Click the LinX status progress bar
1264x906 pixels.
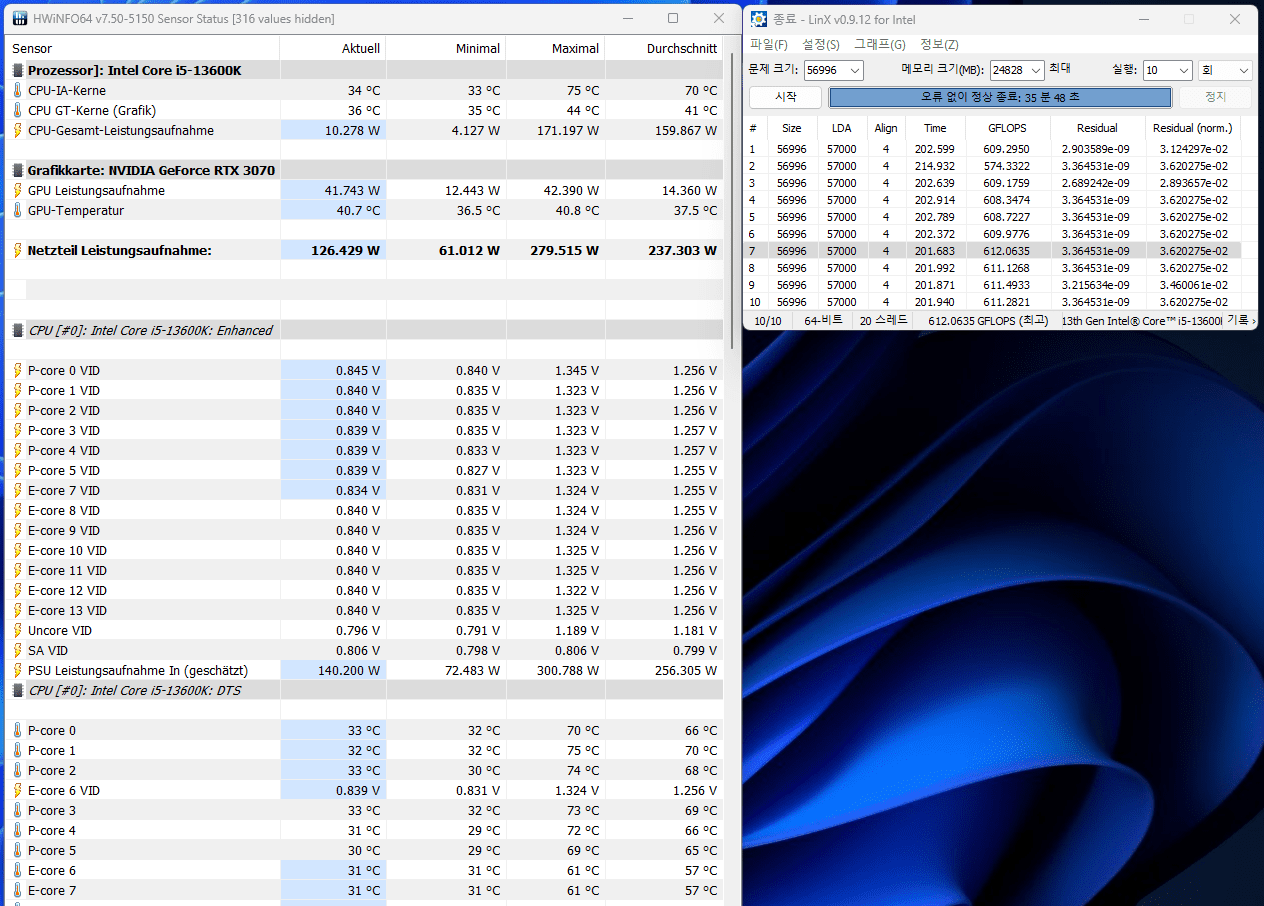click(x=1000, y=97)
